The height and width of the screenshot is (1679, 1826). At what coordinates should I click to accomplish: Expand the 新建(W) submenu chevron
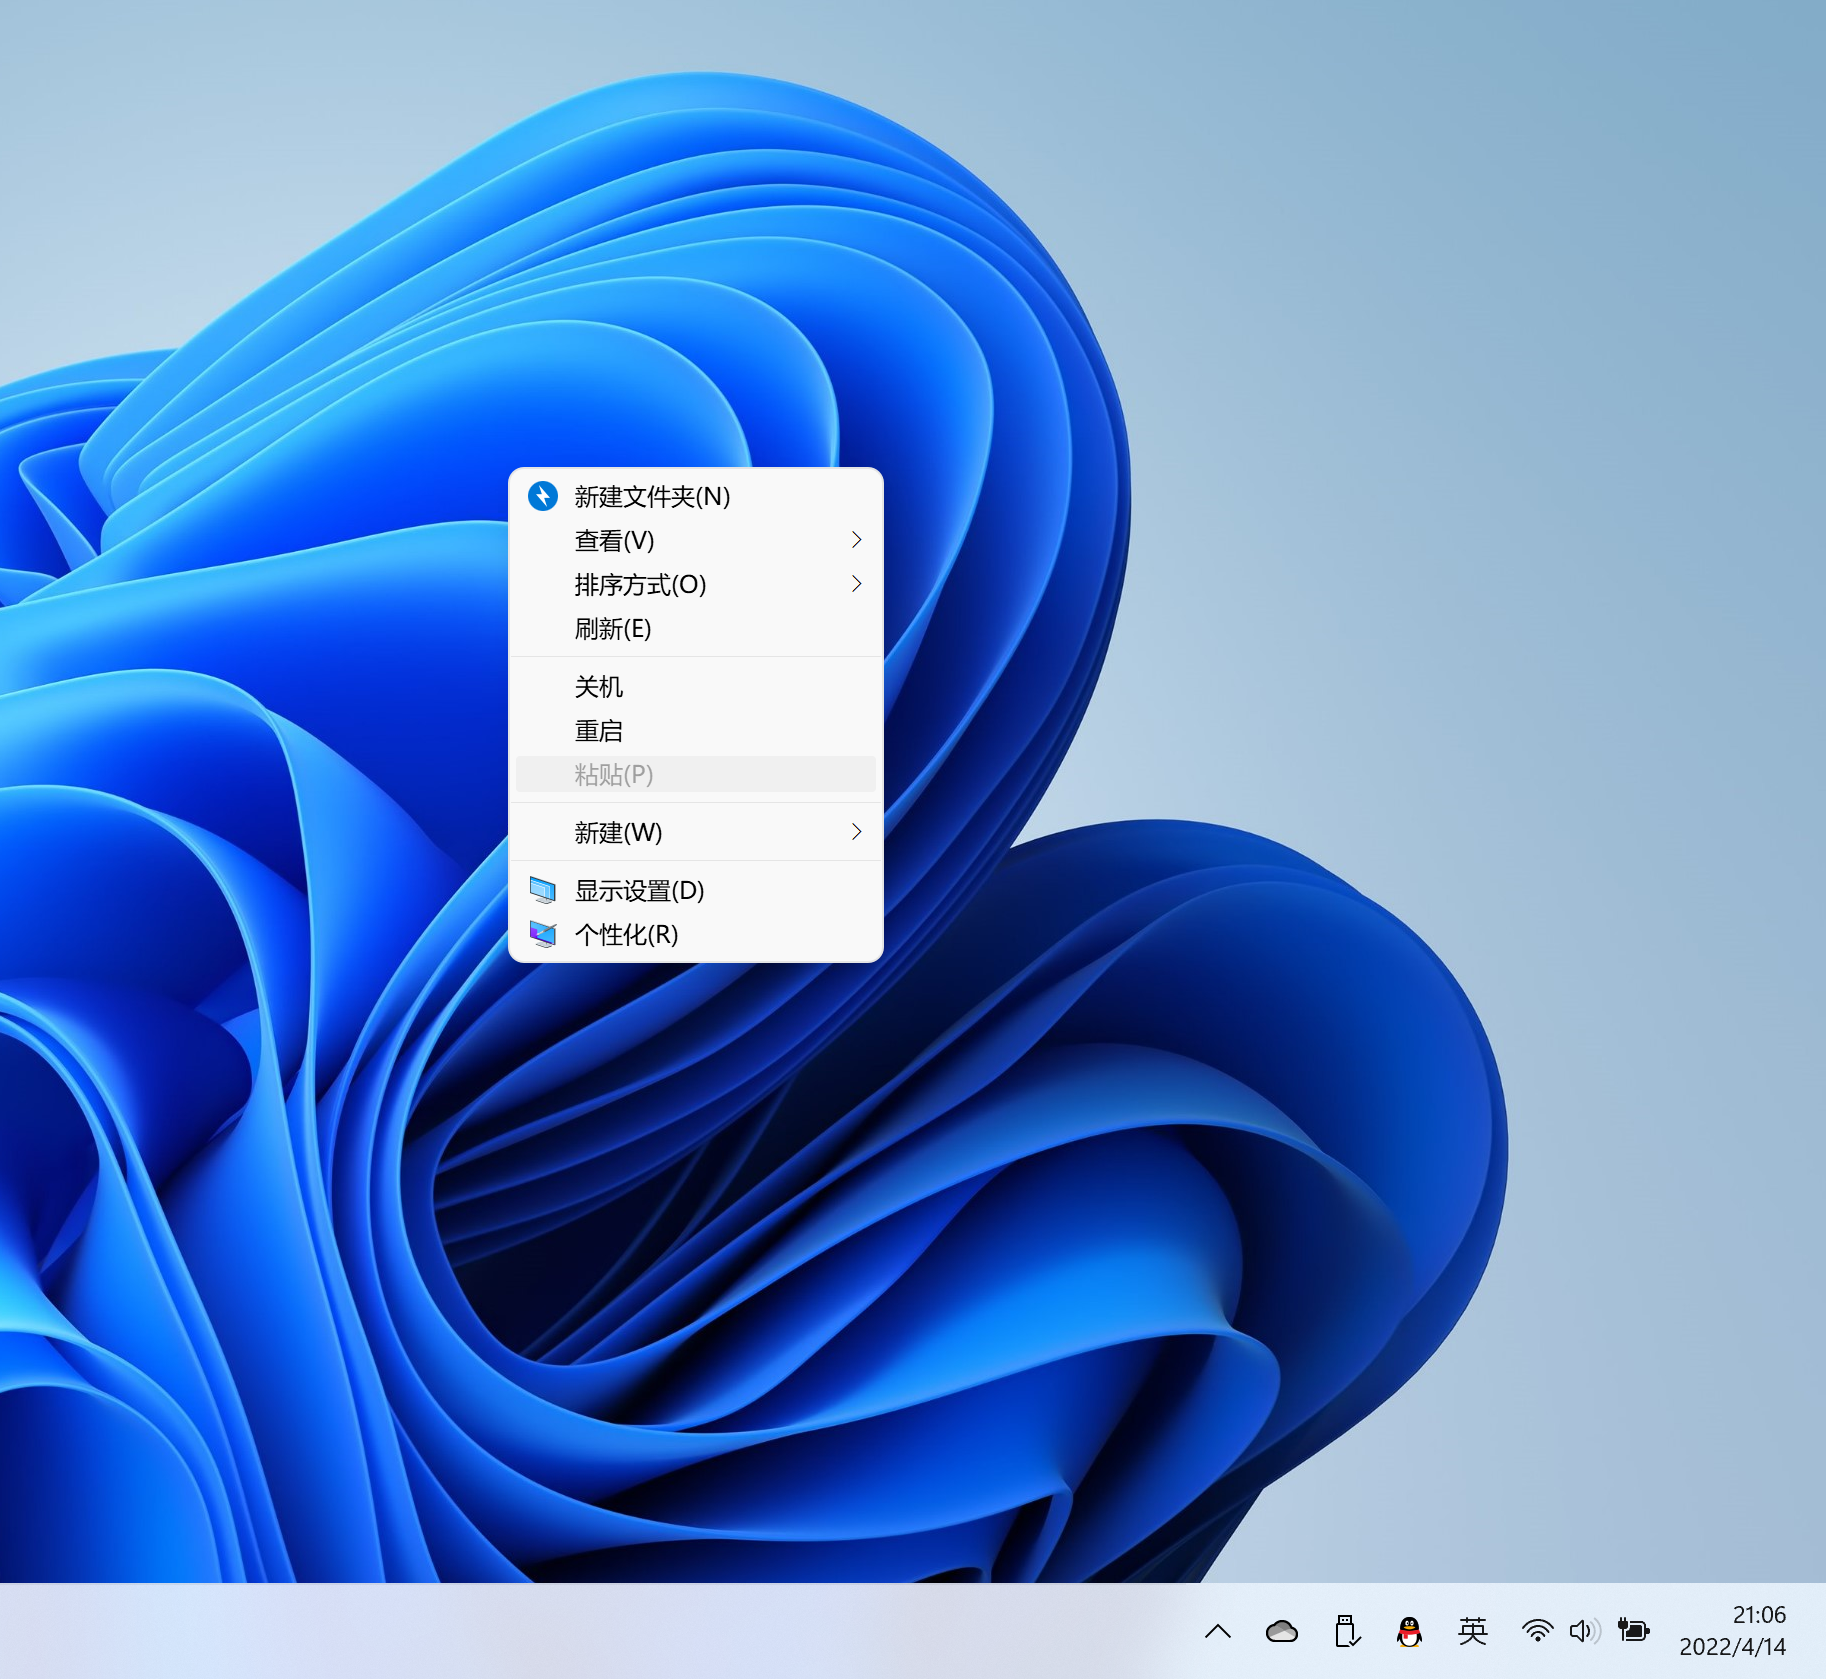tap(856, 832)
